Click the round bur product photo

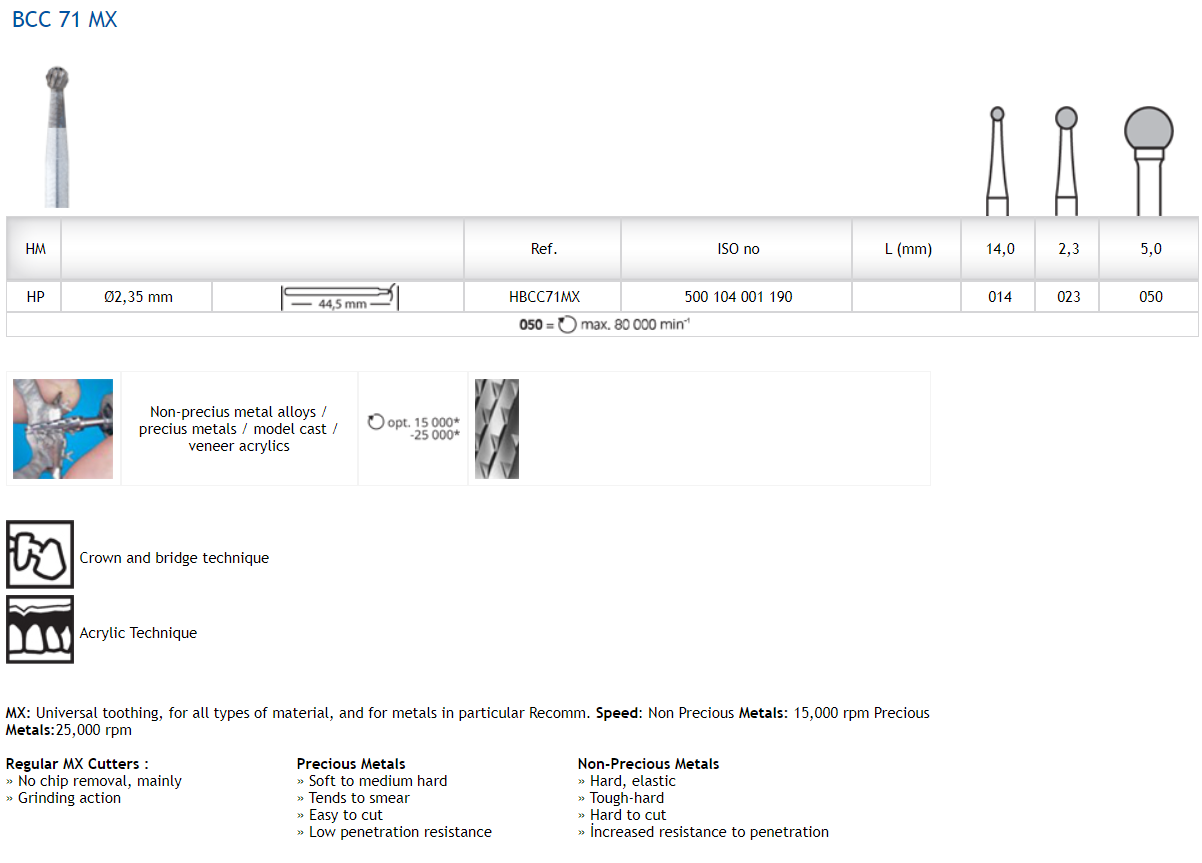click(x=58, y=136)
